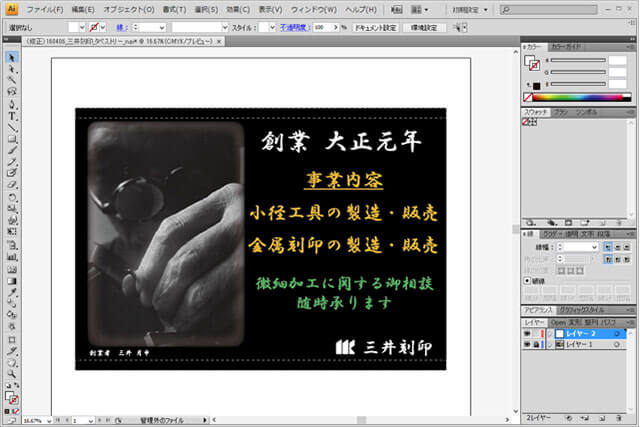Toggle the dashed line (破線) checkbox

[527, 281]
